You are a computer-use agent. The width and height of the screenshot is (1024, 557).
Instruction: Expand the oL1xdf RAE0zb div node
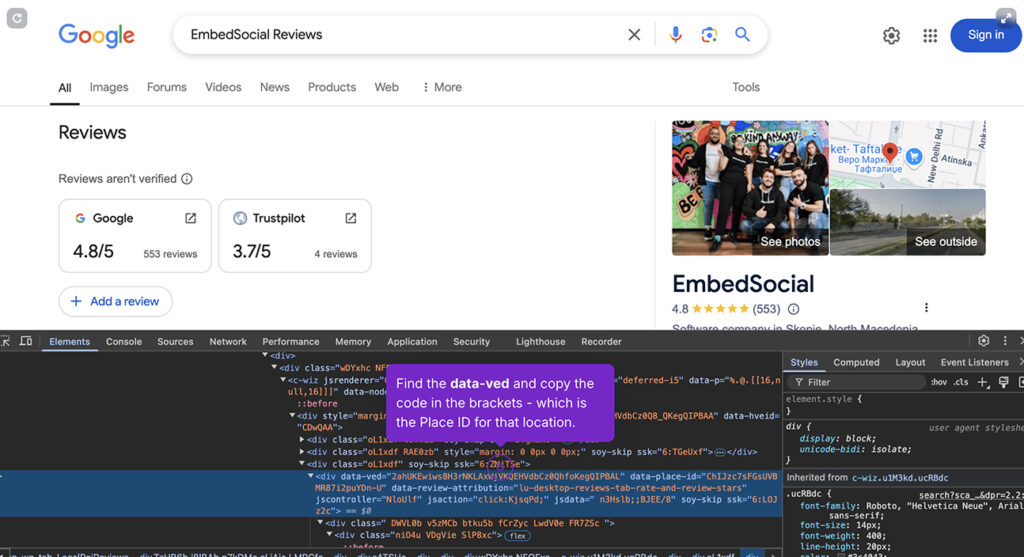click(302, 452)
